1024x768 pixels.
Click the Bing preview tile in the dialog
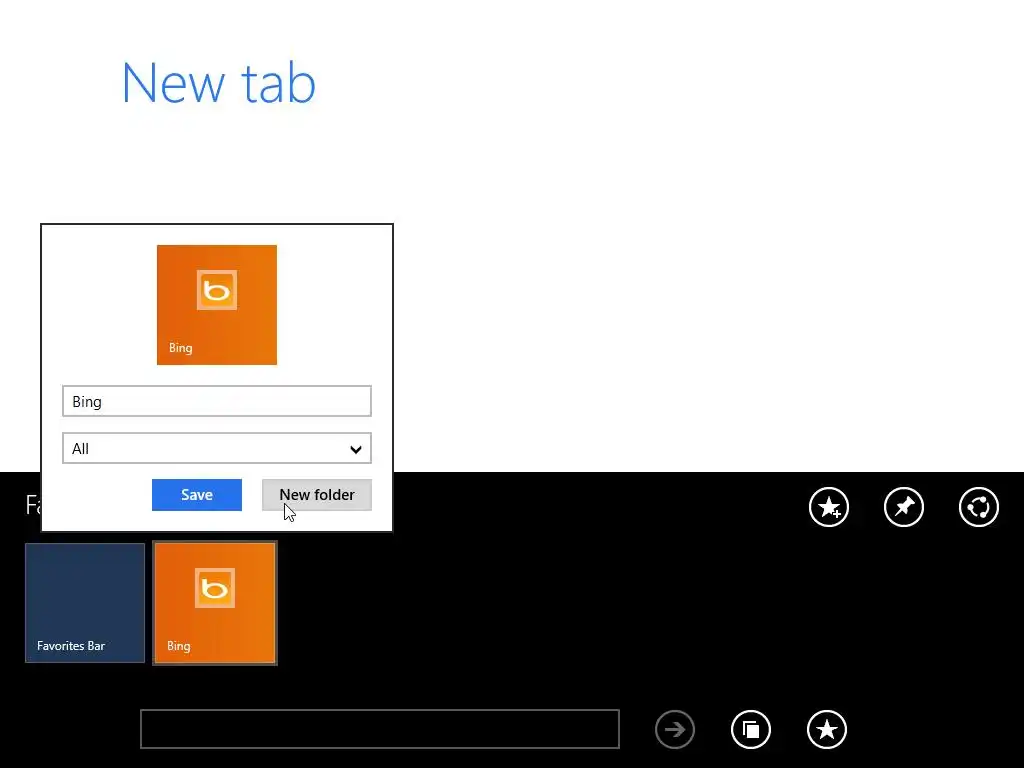tap(217, 305)
